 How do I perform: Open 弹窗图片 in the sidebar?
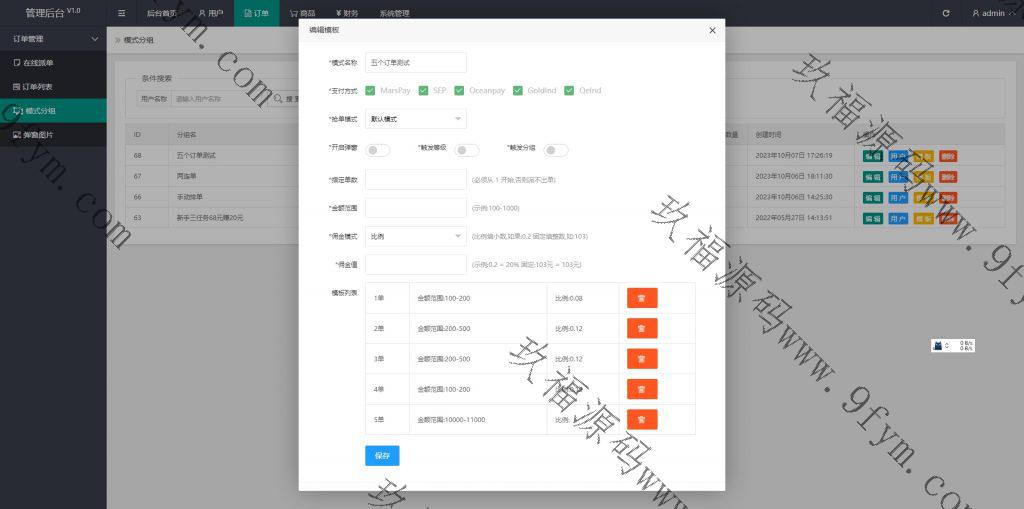point(38,134)
